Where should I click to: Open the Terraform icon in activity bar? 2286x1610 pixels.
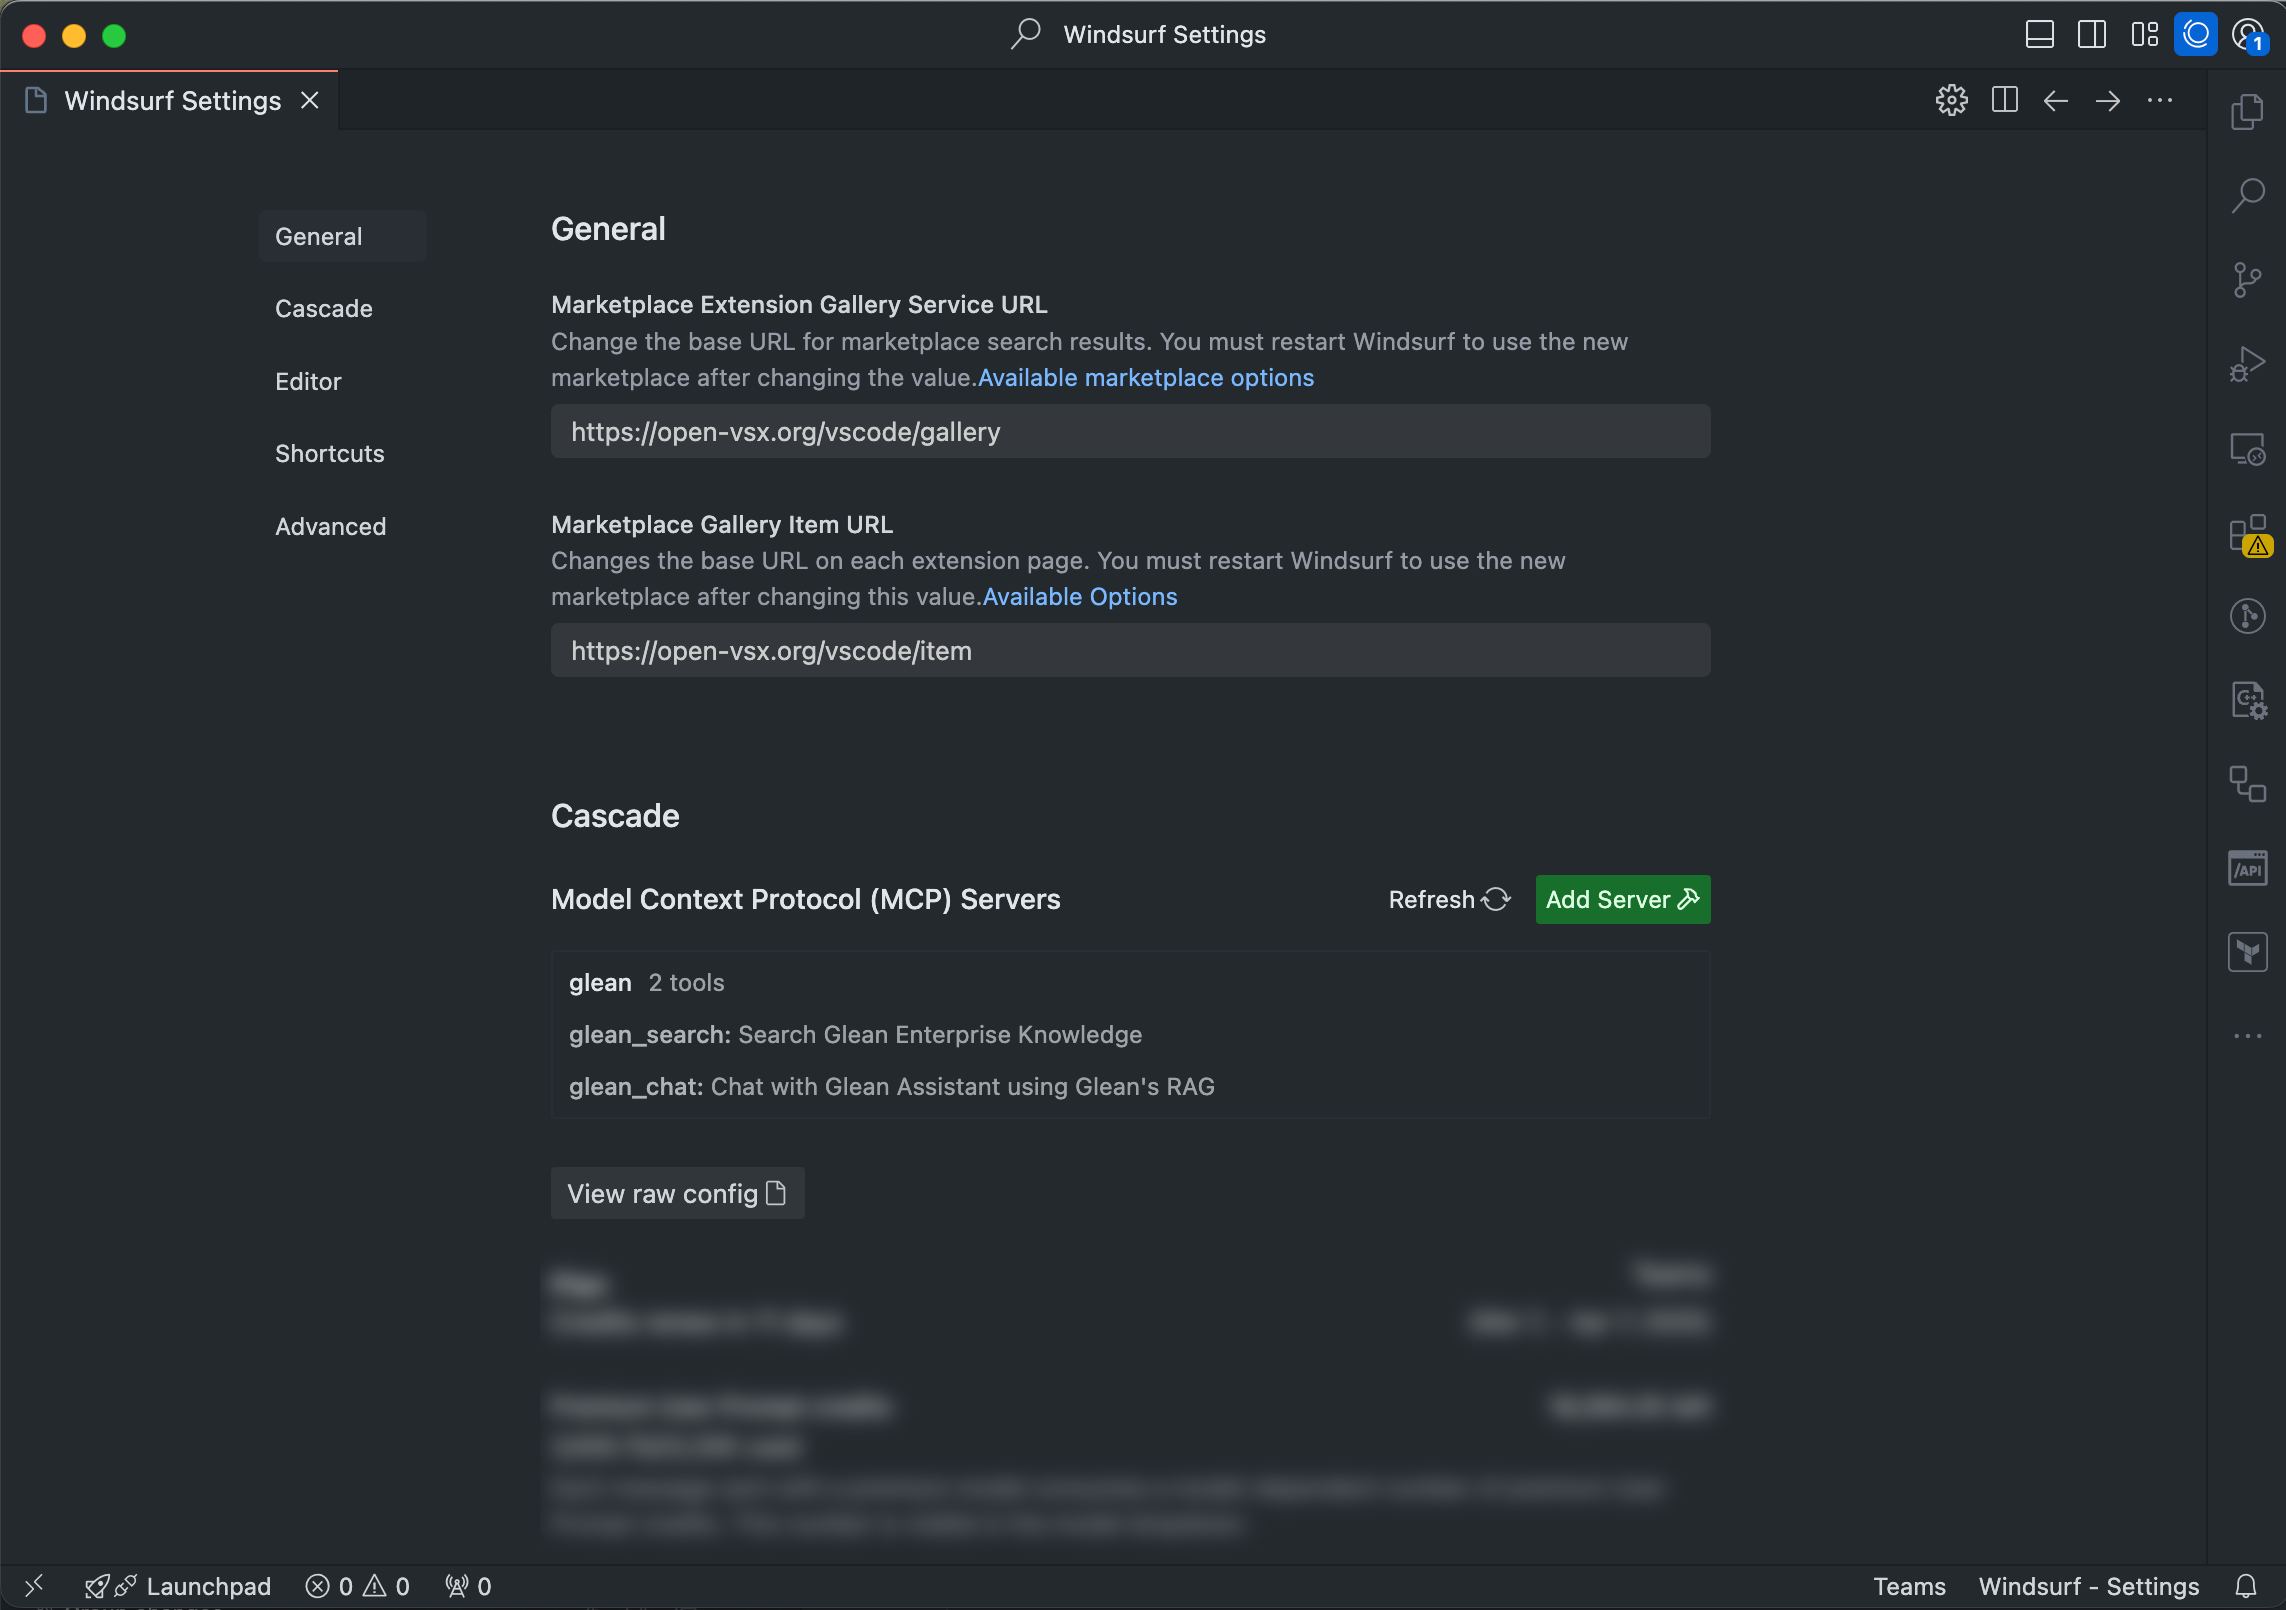coord(2247,952)
